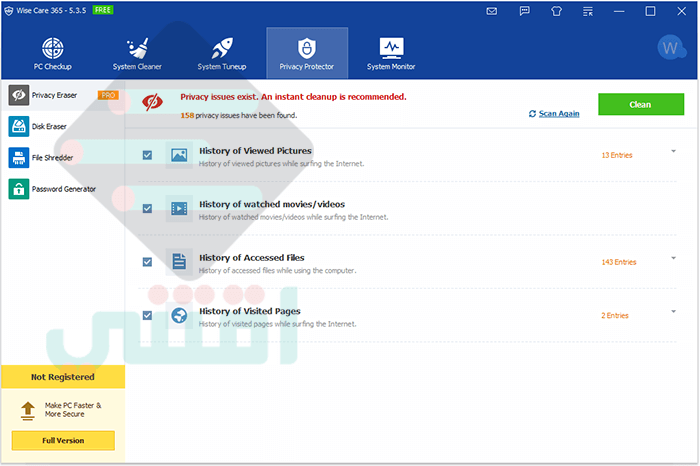
Task: Uncheck History of Accessed Files checkbox
Action: click(x=147, y=262)
